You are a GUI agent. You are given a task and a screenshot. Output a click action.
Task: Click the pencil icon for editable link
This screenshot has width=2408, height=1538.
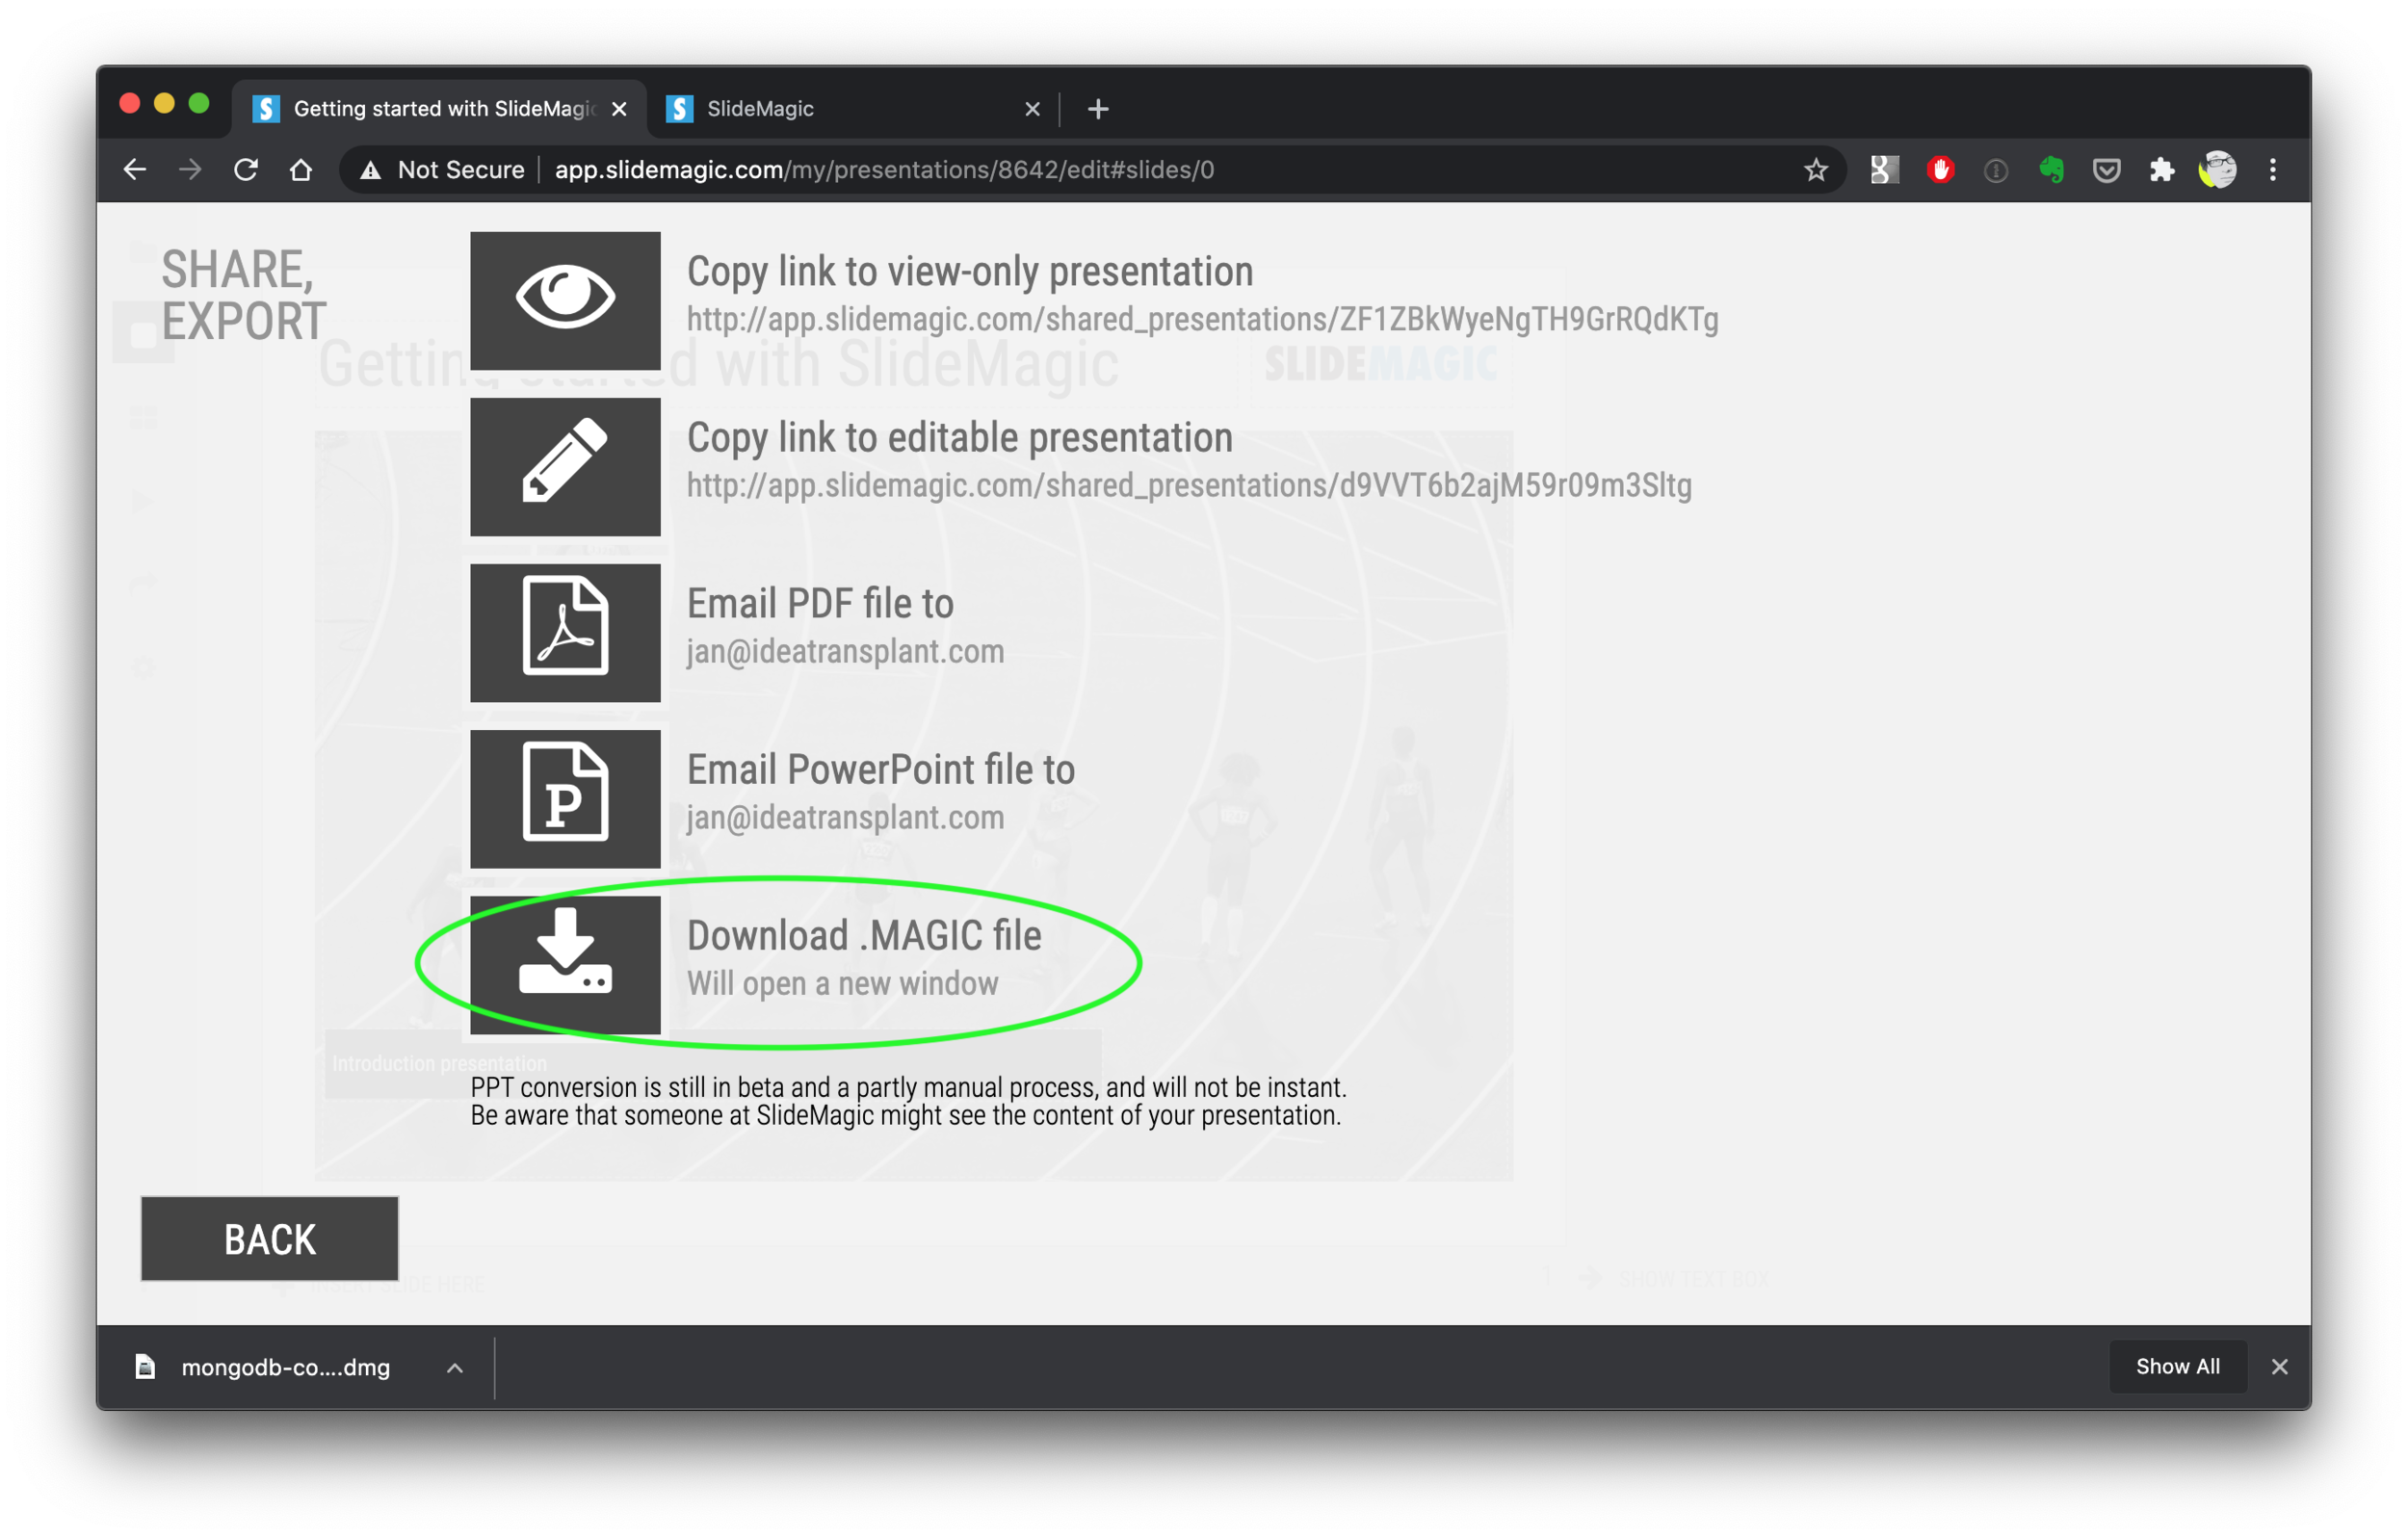[565, 466]
